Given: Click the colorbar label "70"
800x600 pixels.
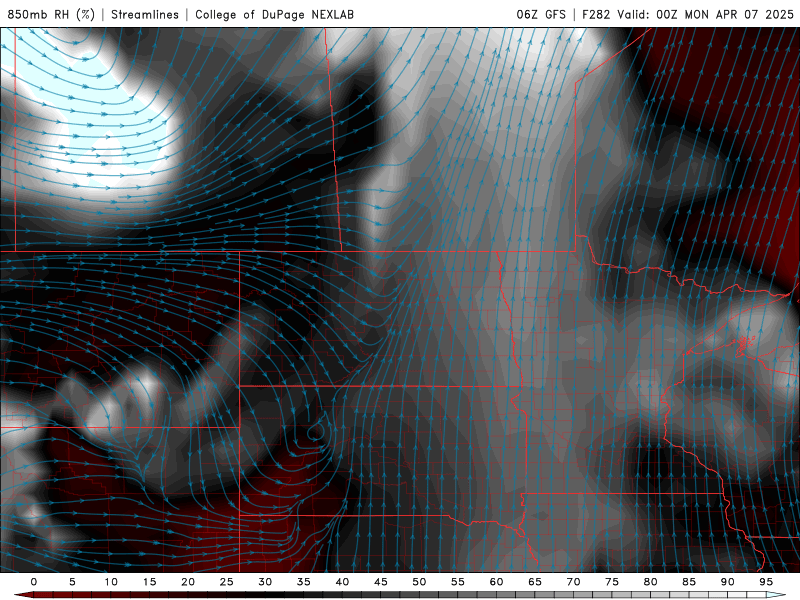Looking at the screenshot, I should click(x=573, y=582).
